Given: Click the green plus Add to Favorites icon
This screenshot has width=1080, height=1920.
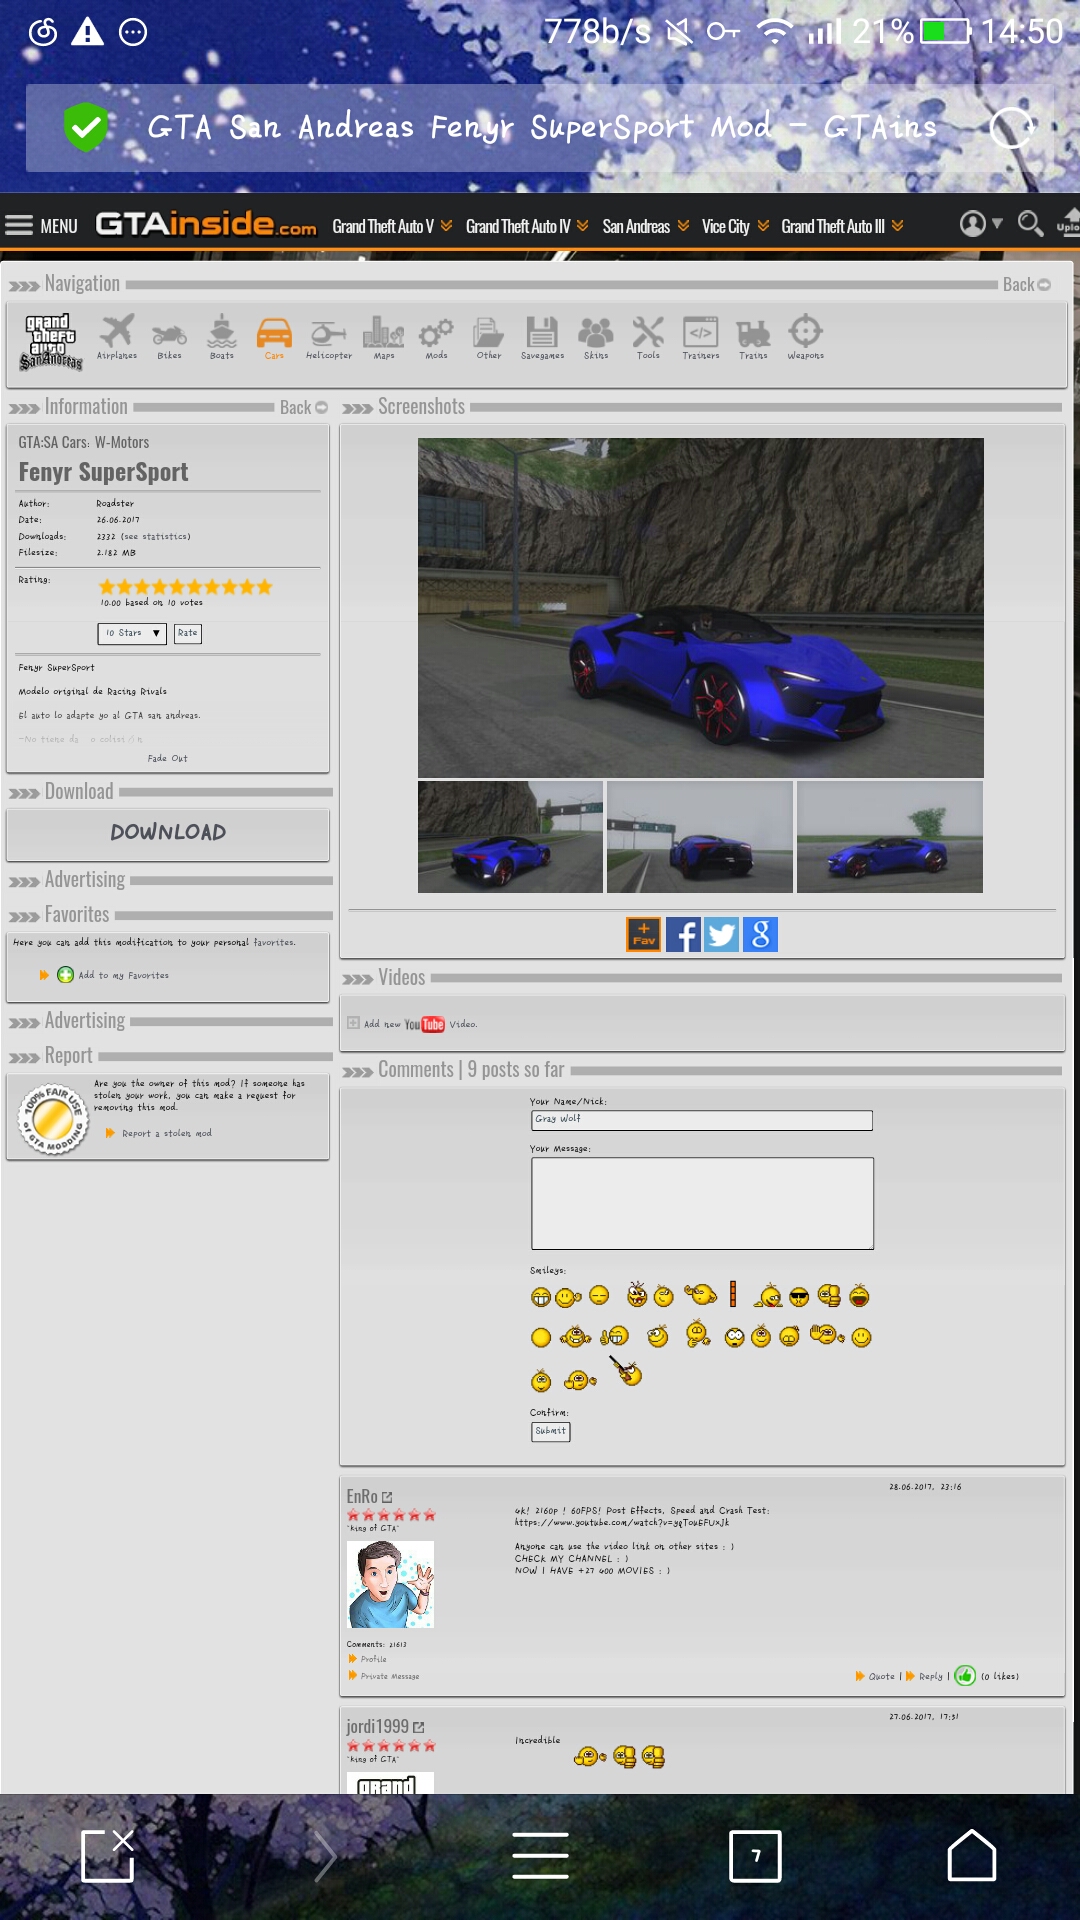Looking at the screenshot, I should click(65, 974).
